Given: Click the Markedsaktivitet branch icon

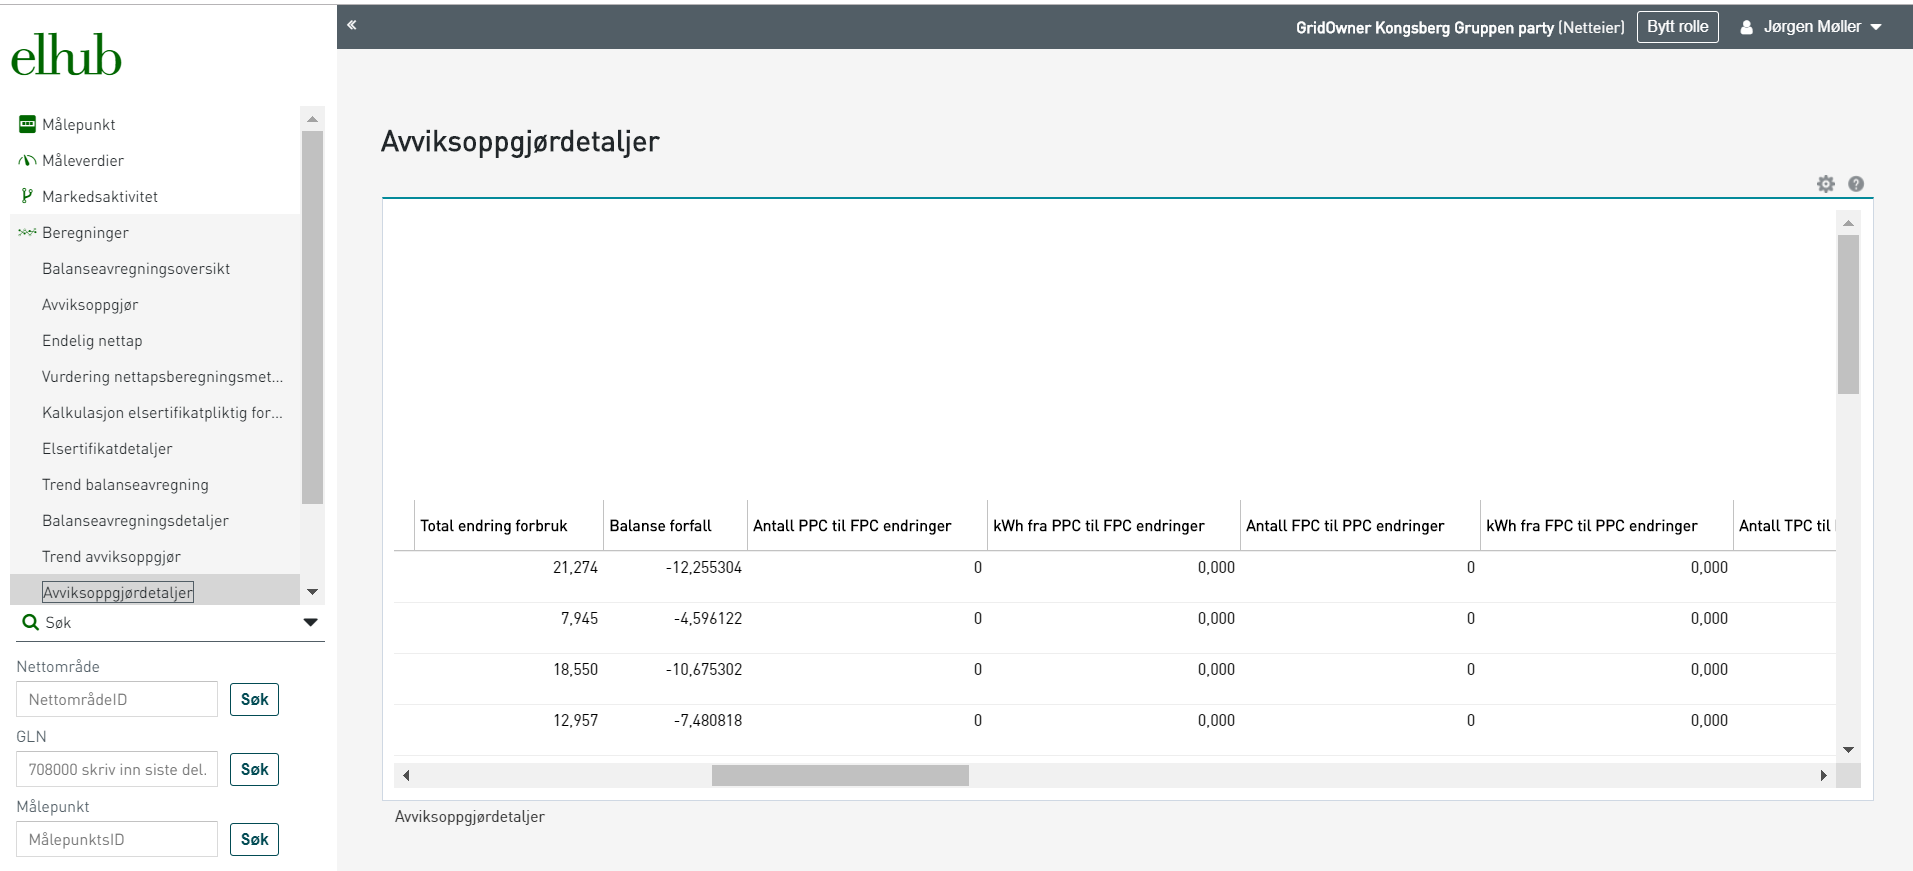Looking at the screenshot, I should tap(28, 196).
